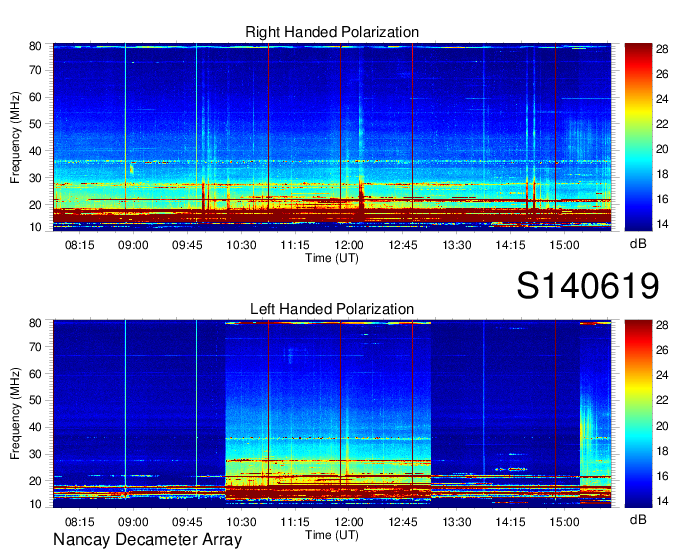Click the 50 MHz tick on Right Handed panel
The height and width of the screenshot is (552, 680).
35,124
